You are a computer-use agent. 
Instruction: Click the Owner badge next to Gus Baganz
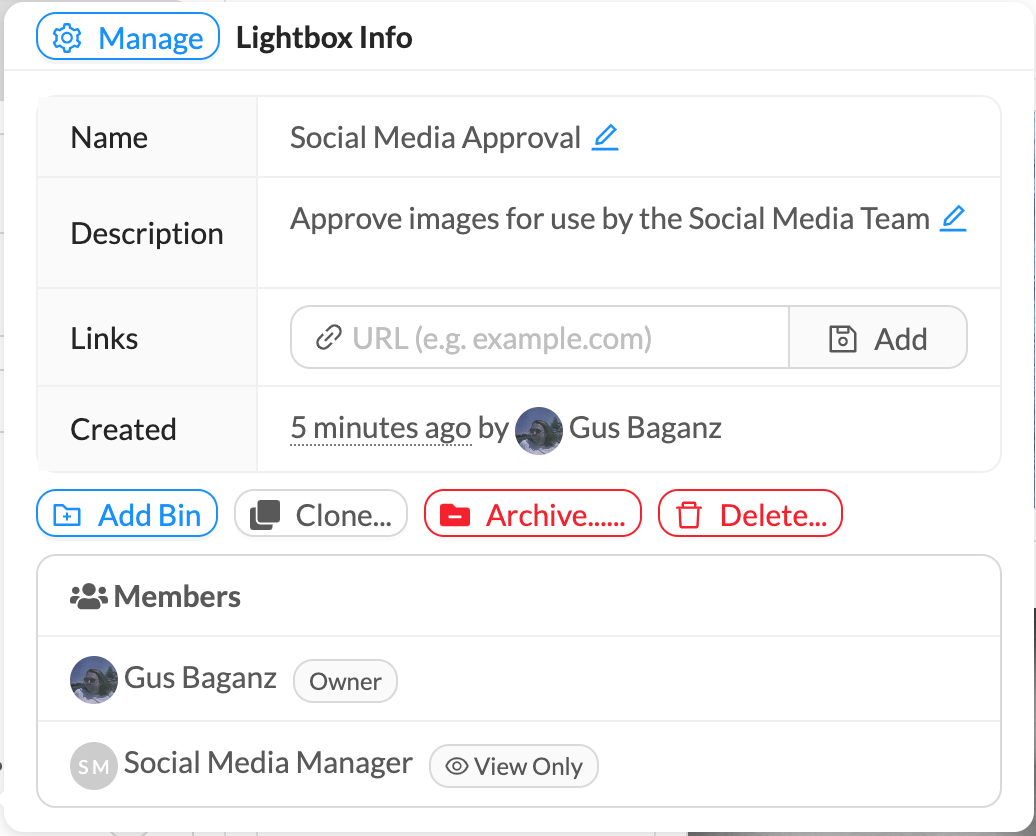pos(345,681)
